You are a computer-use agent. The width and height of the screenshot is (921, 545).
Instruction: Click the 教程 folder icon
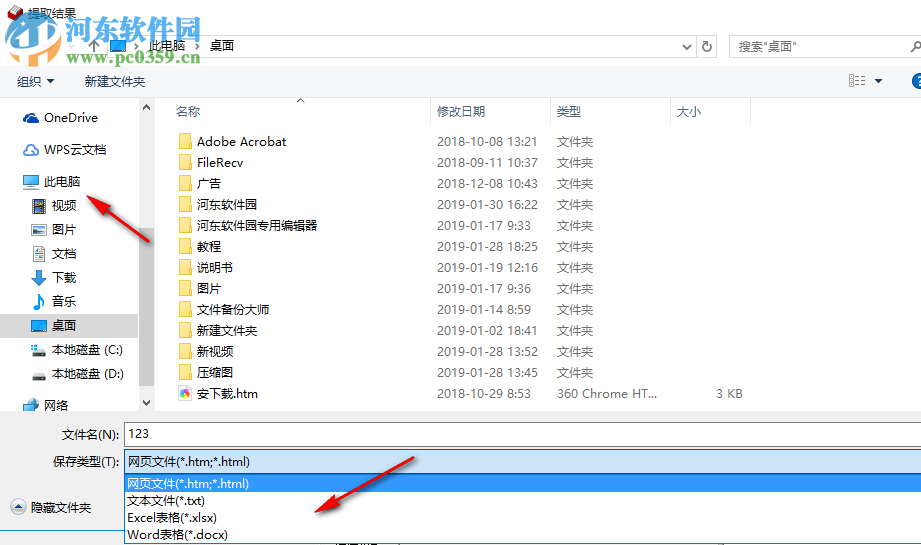click(x=185, y=247)
